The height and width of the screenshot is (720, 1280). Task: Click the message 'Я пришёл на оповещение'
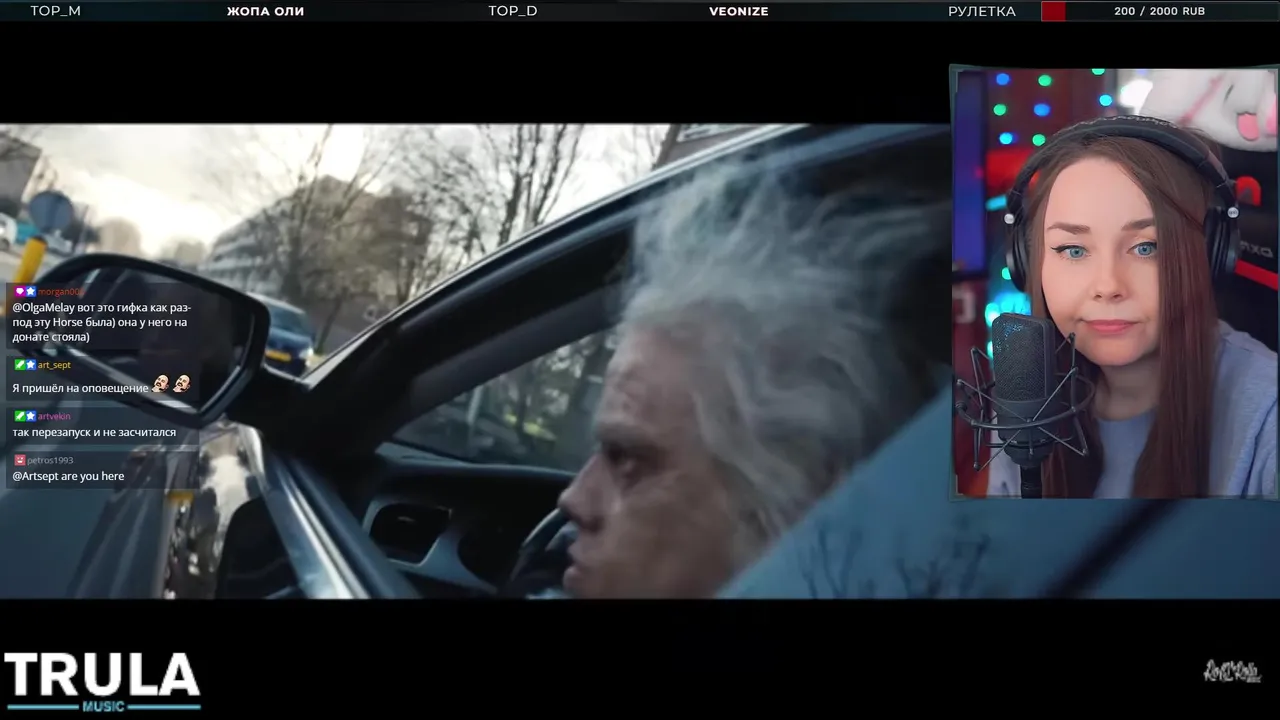(80, 388)
